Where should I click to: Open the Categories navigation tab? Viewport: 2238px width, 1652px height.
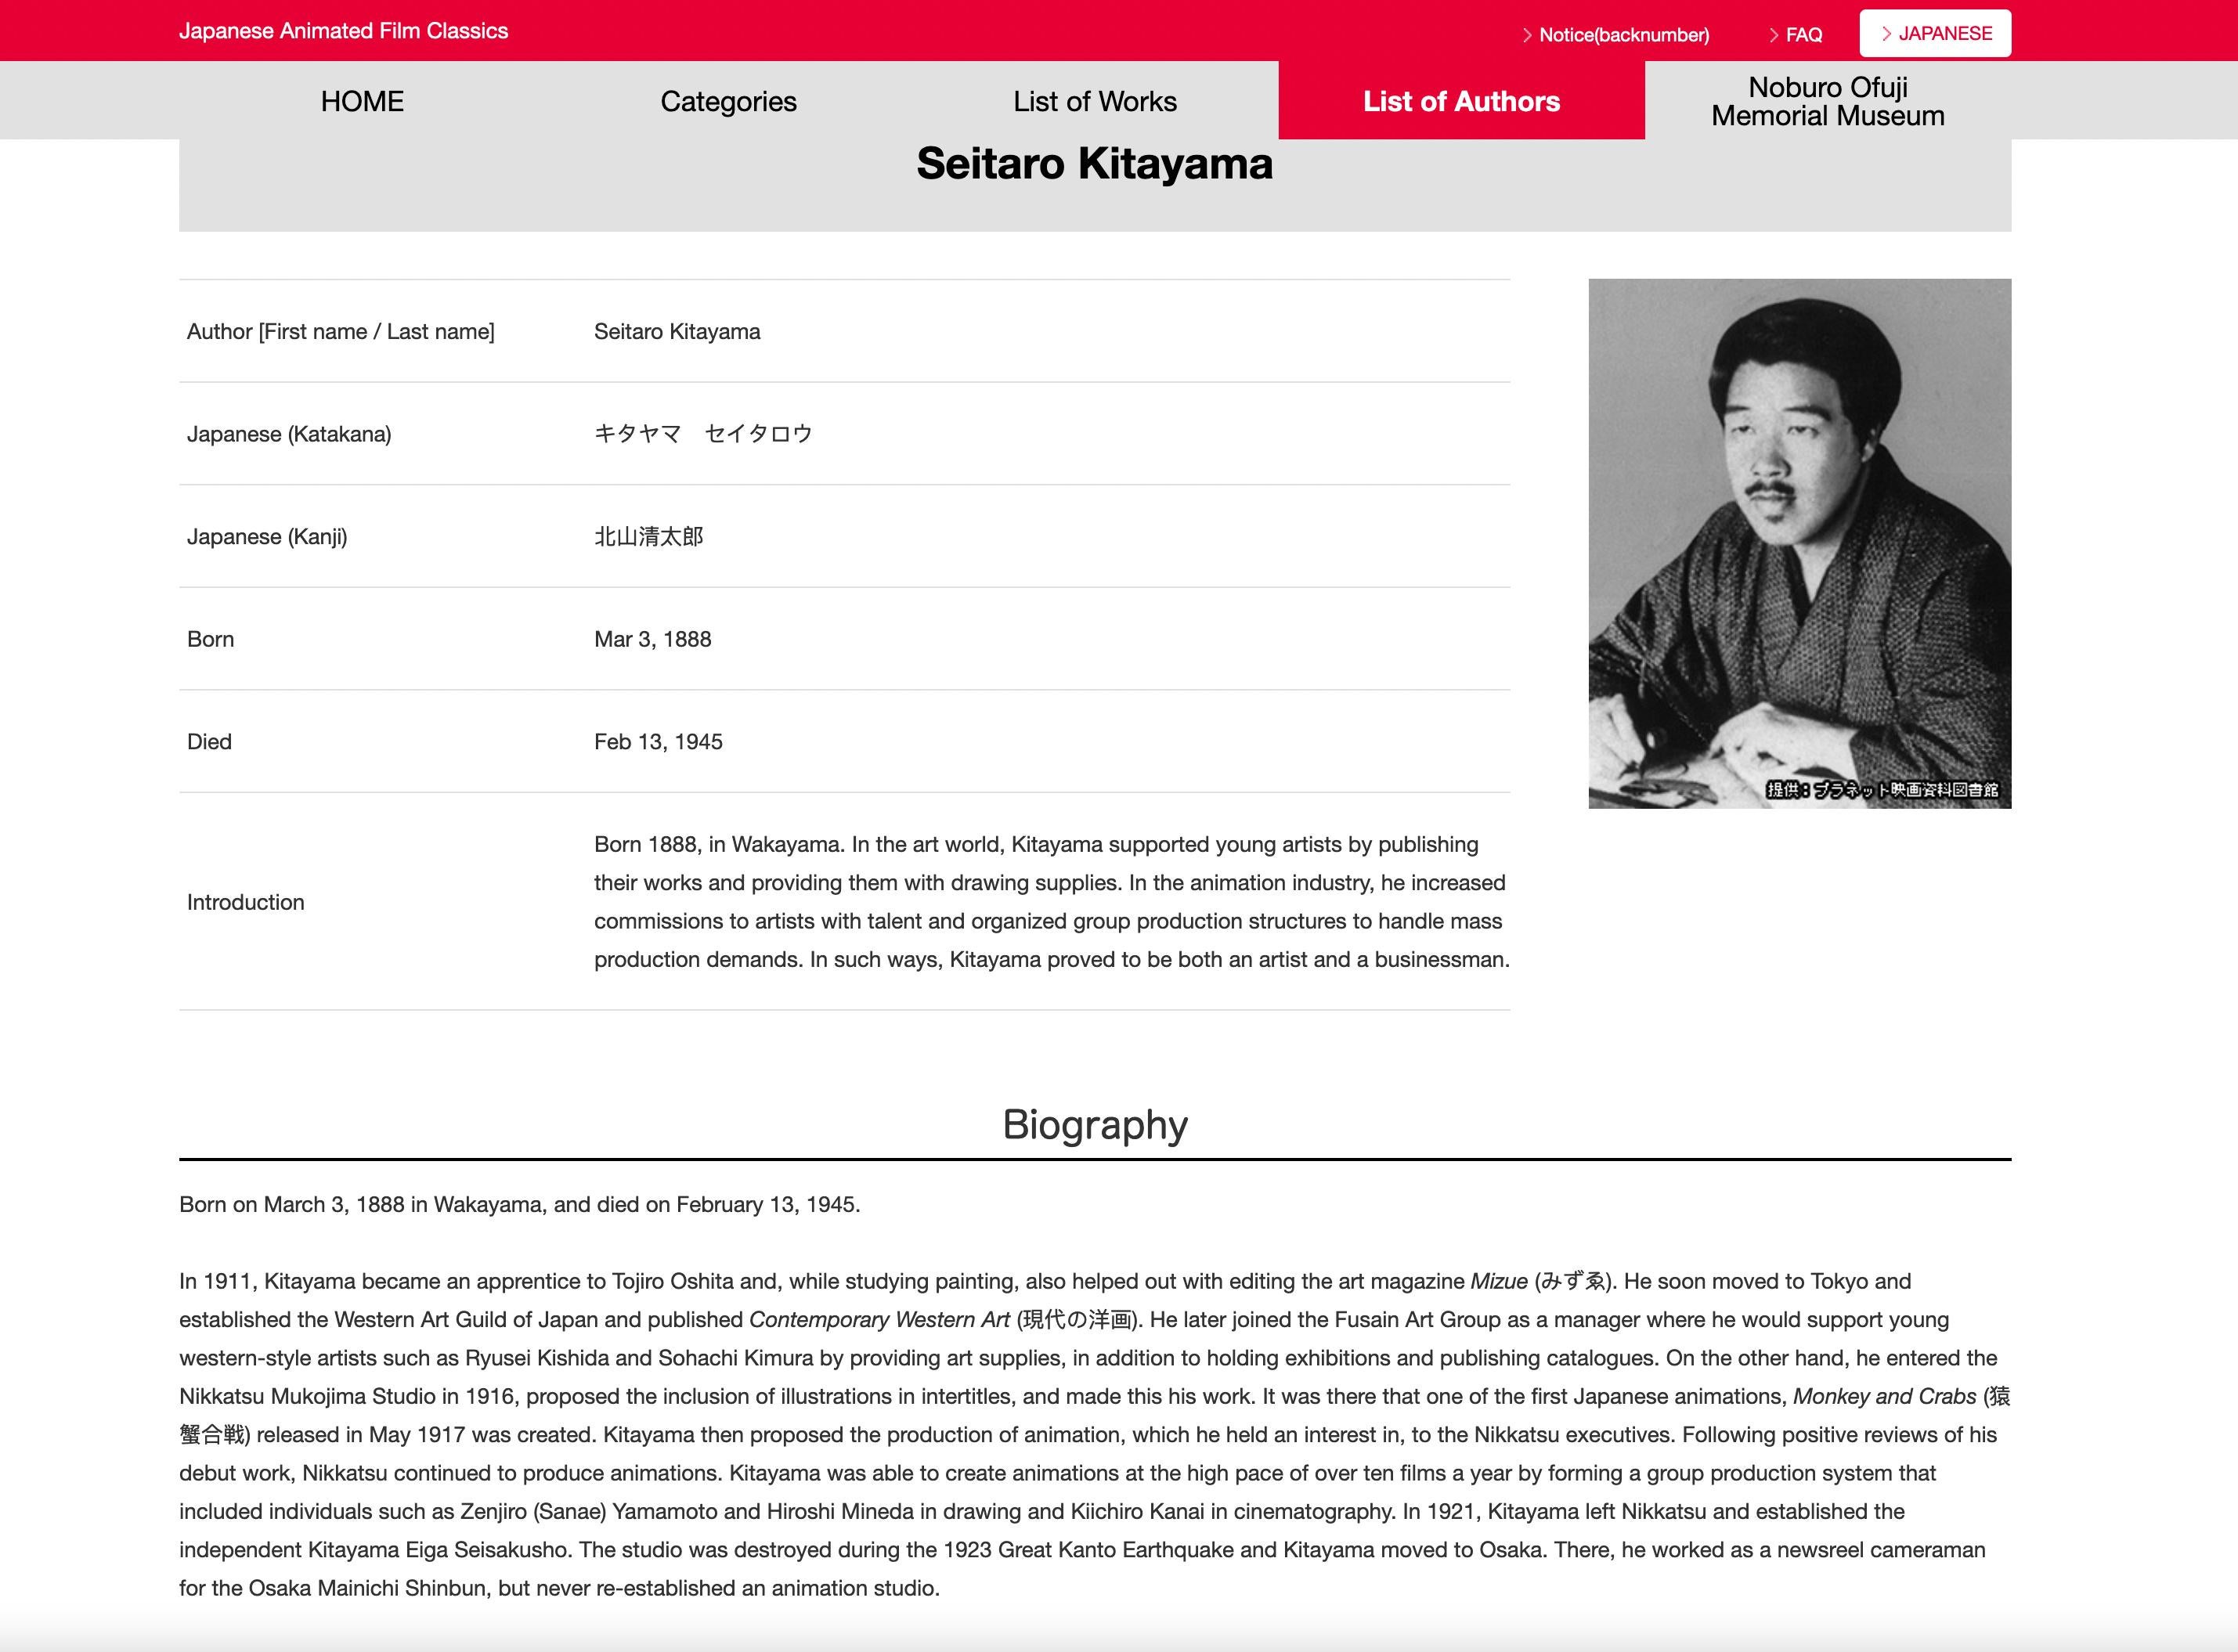(728, 101)
